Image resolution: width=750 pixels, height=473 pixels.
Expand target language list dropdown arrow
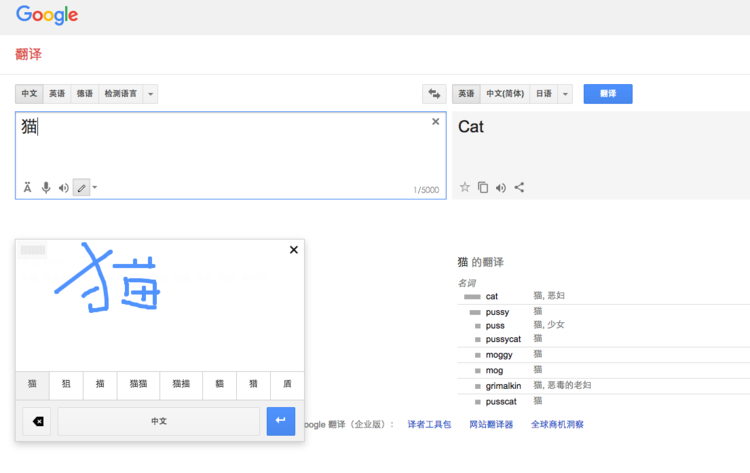pyautogui.click(x=565, y=94)
